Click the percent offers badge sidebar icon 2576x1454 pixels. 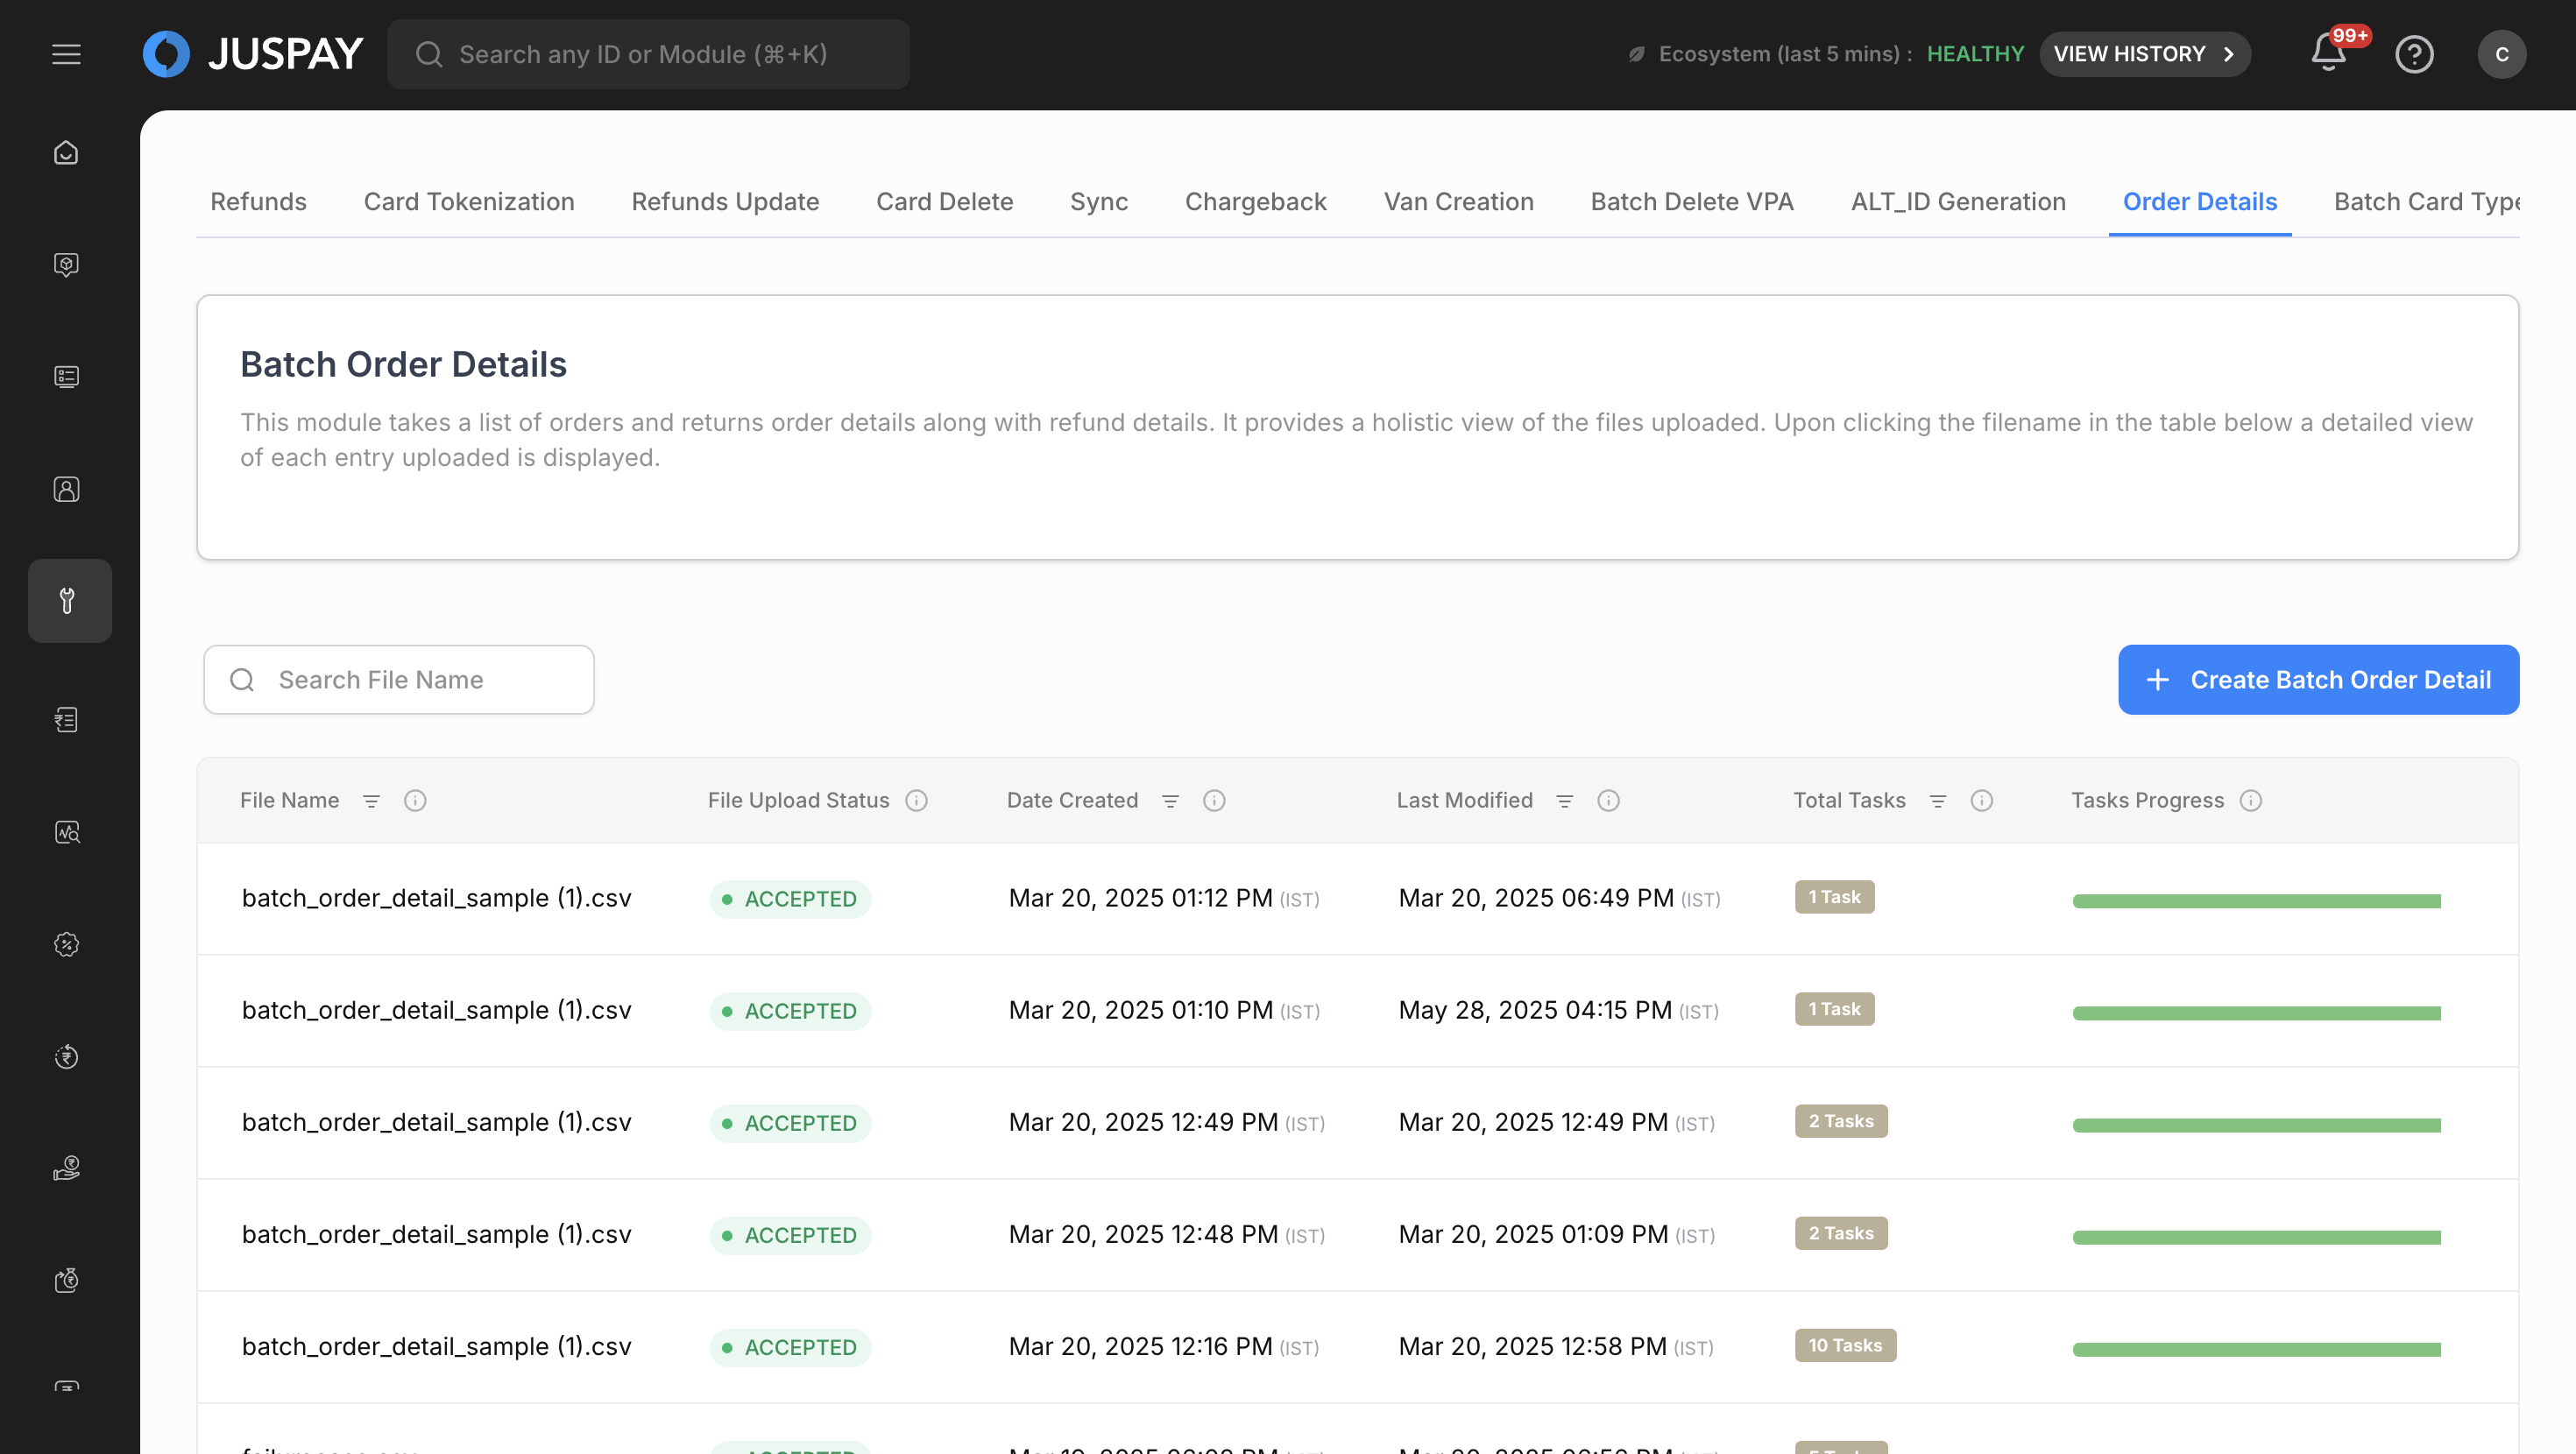click(x=66, y=944)
